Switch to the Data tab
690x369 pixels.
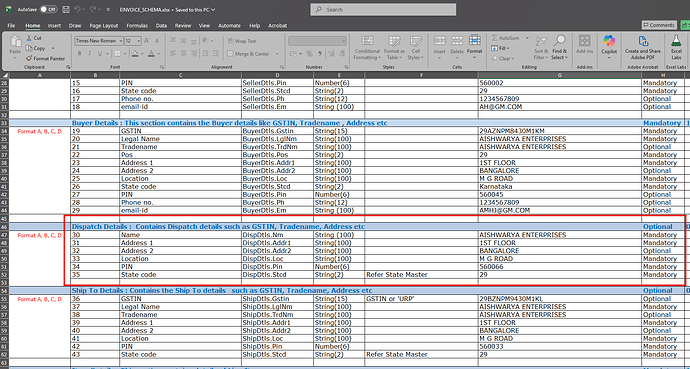point(161,26)
